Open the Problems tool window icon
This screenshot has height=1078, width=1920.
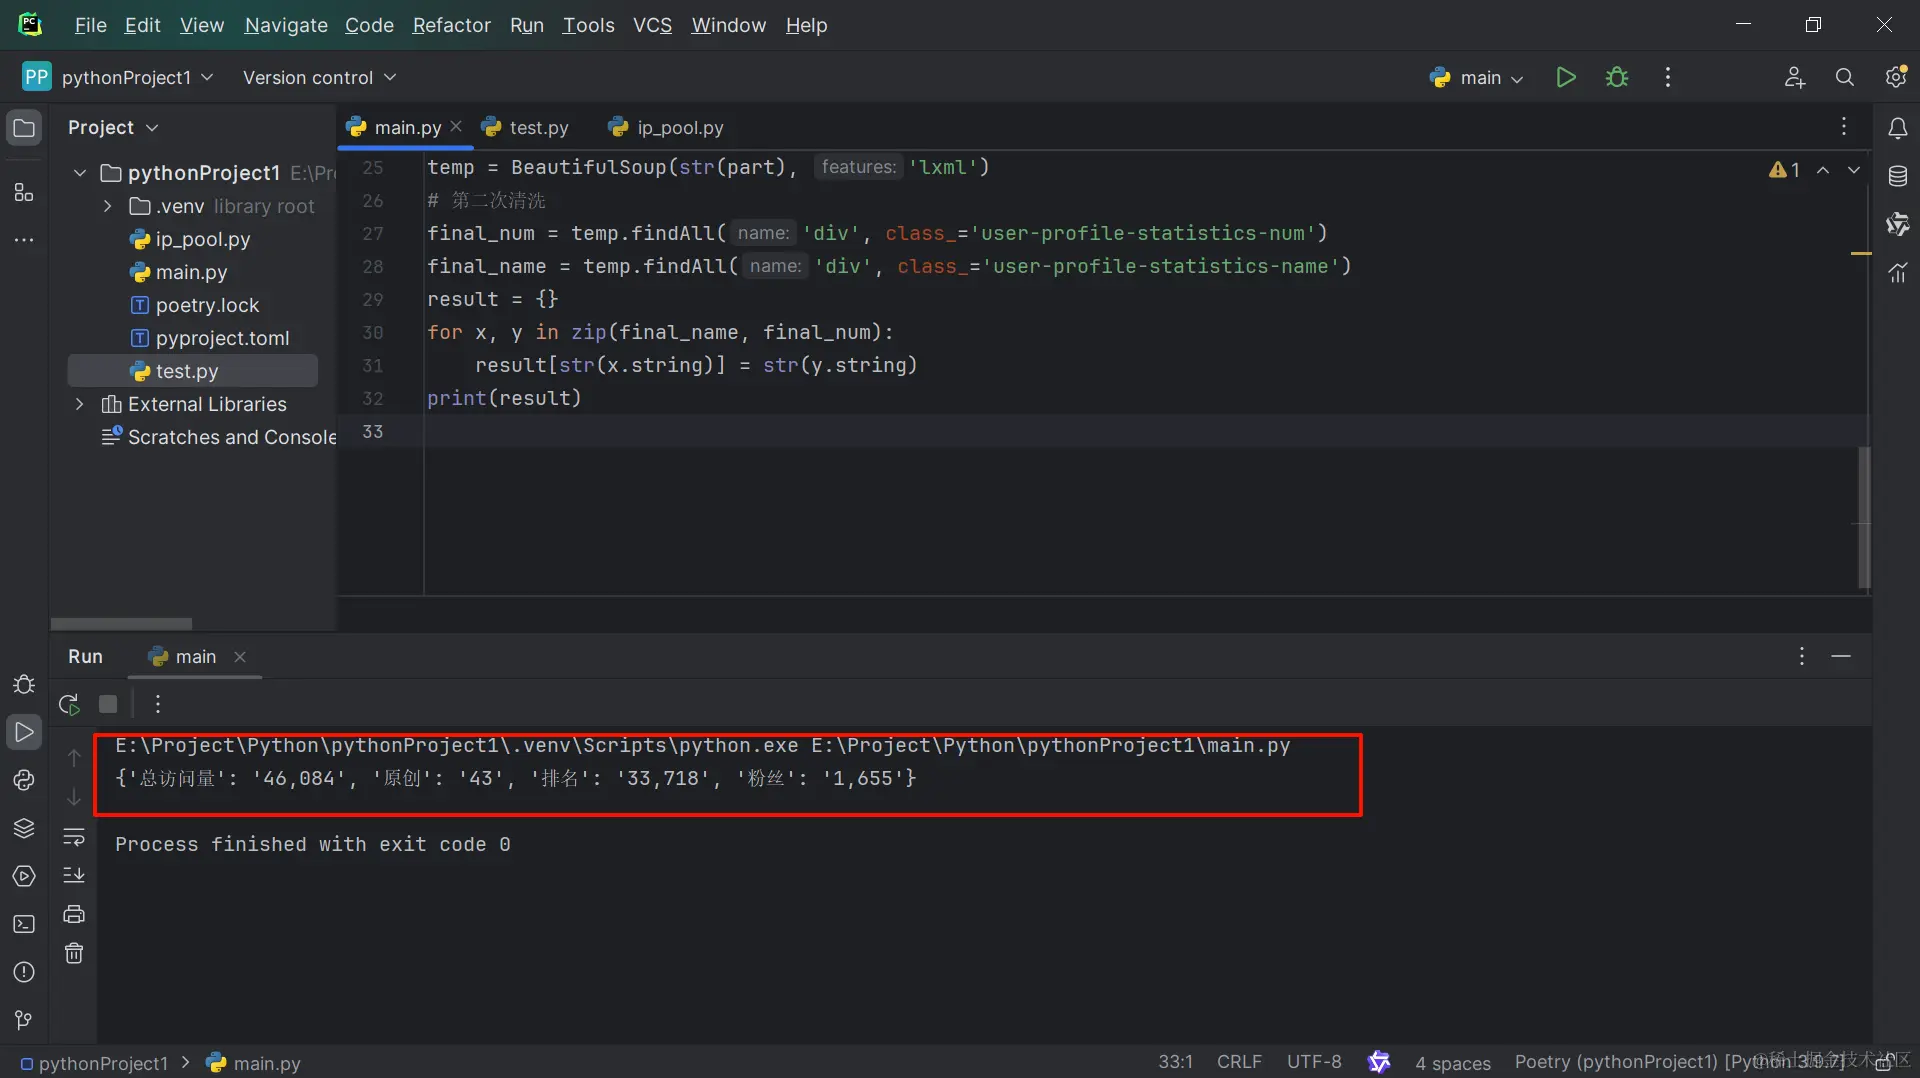[x=24, y=973]
